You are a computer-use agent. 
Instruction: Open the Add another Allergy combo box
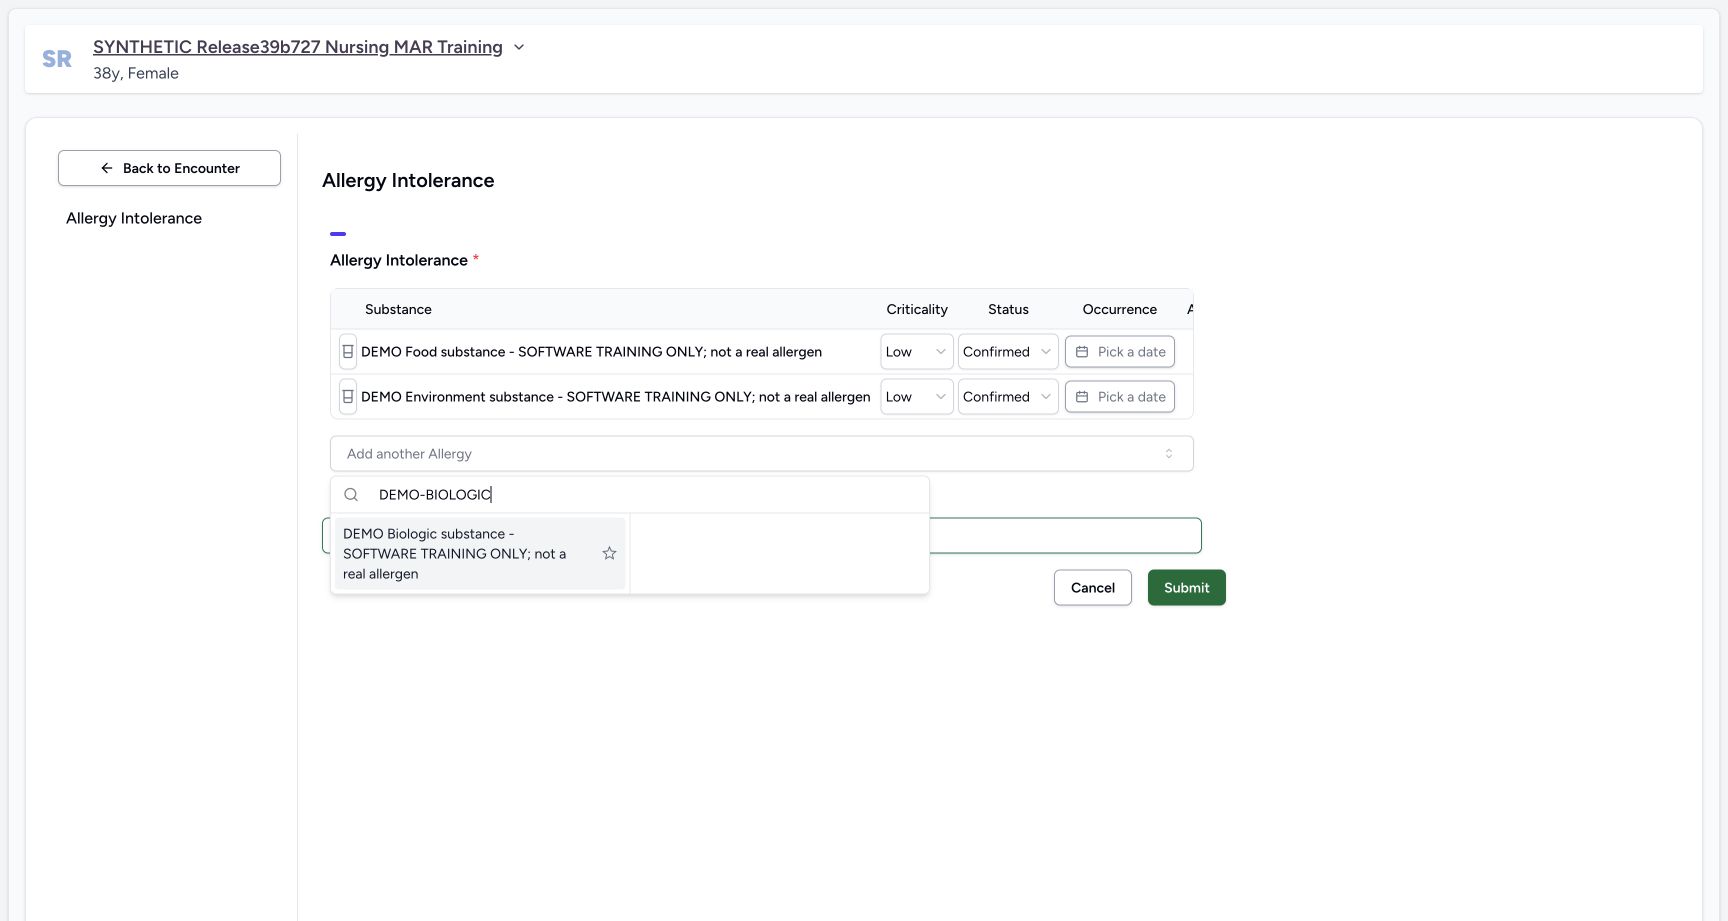click(x=762, y=454)
